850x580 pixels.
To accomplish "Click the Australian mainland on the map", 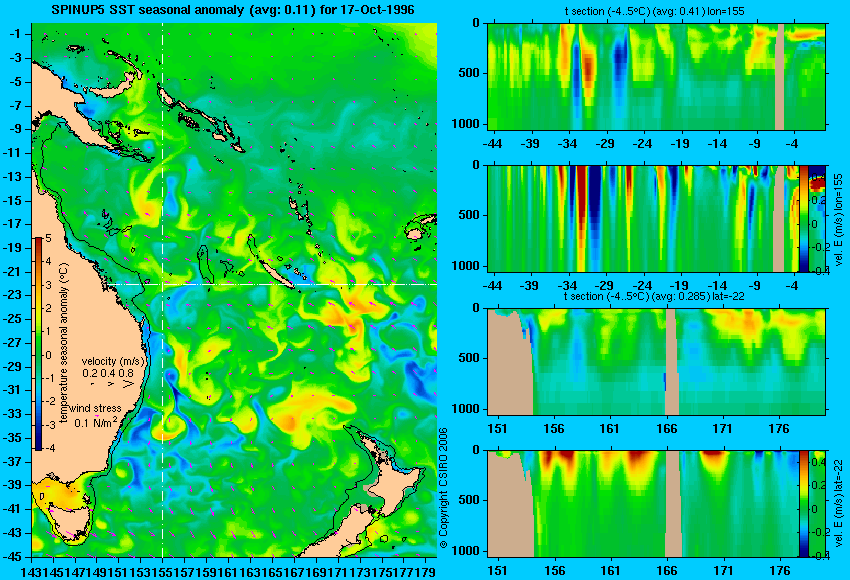I will click(x=81, y=325).
